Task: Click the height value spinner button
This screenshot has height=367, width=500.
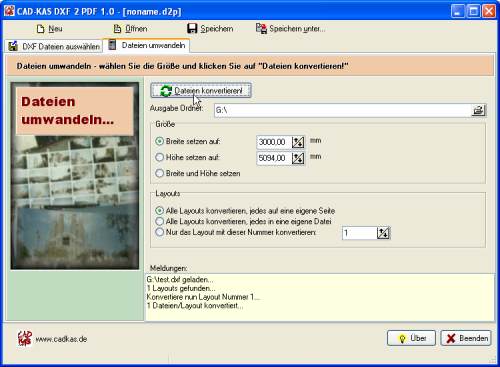Action: point(298,158)
